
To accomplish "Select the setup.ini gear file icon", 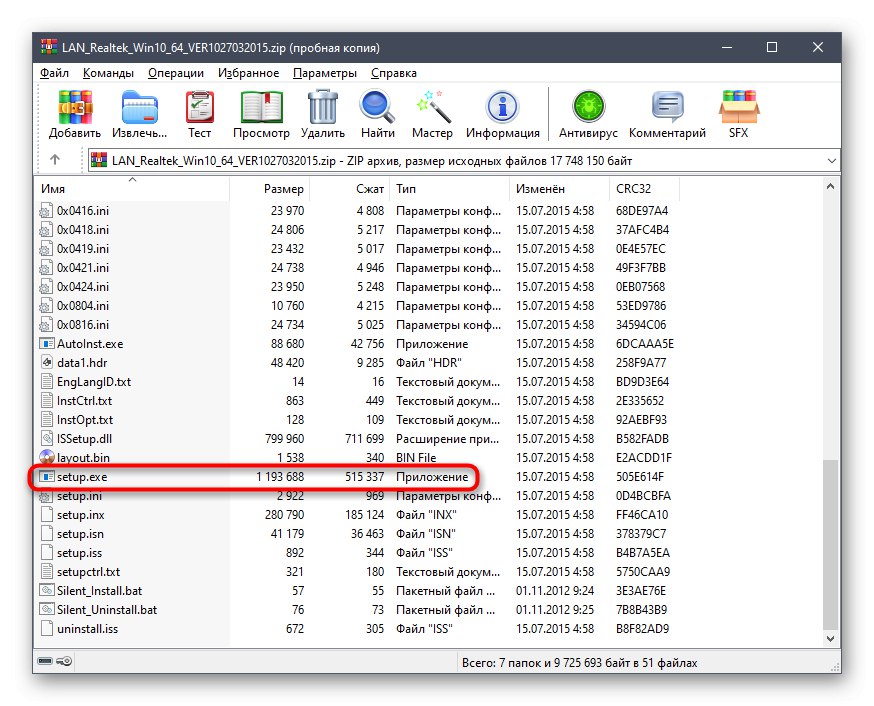I will [x=47, y=495].
